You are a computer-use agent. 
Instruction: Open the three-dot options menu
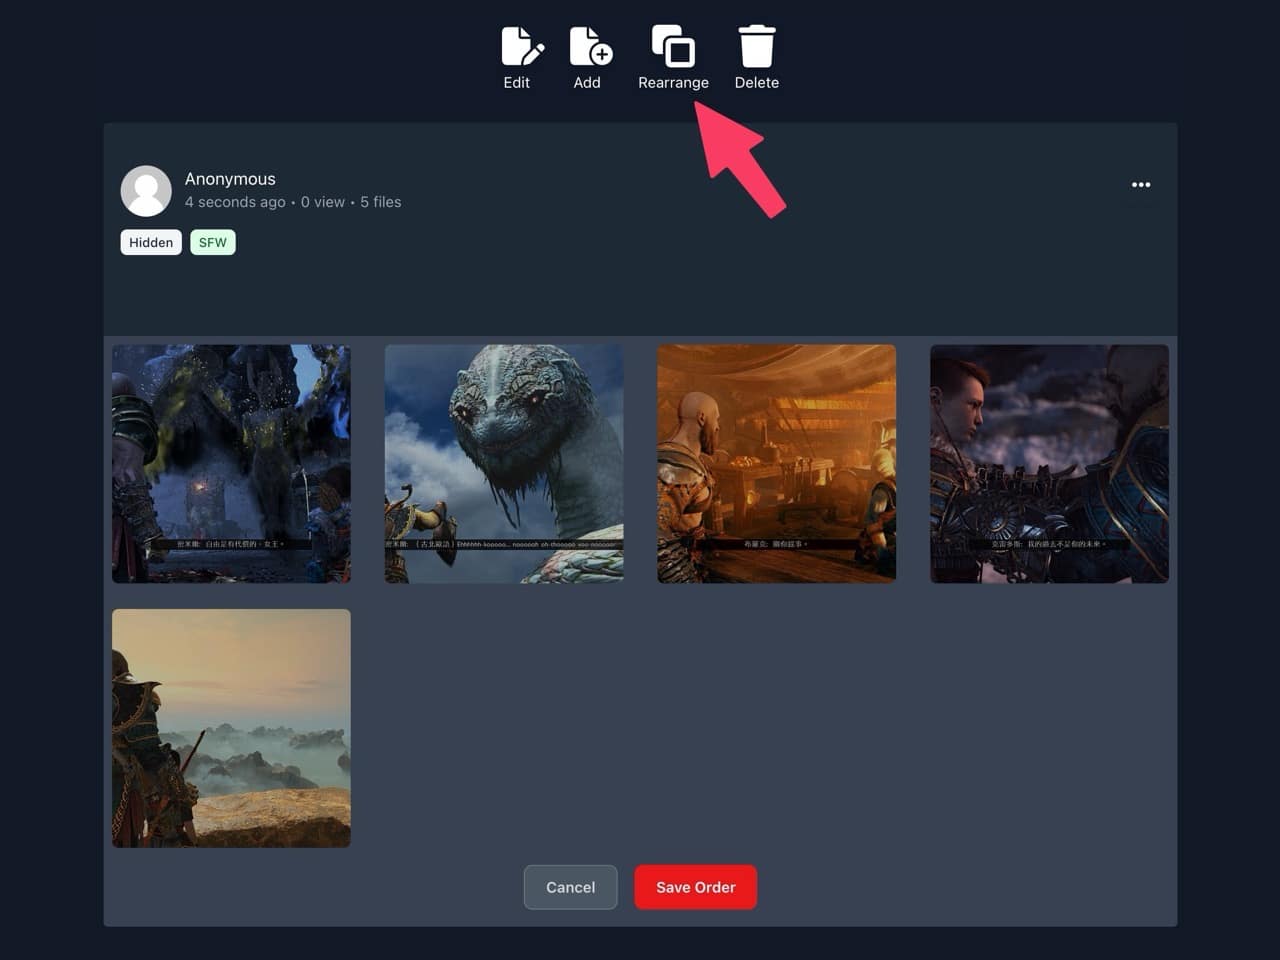pyautogui.click(x=1140, y=184)
